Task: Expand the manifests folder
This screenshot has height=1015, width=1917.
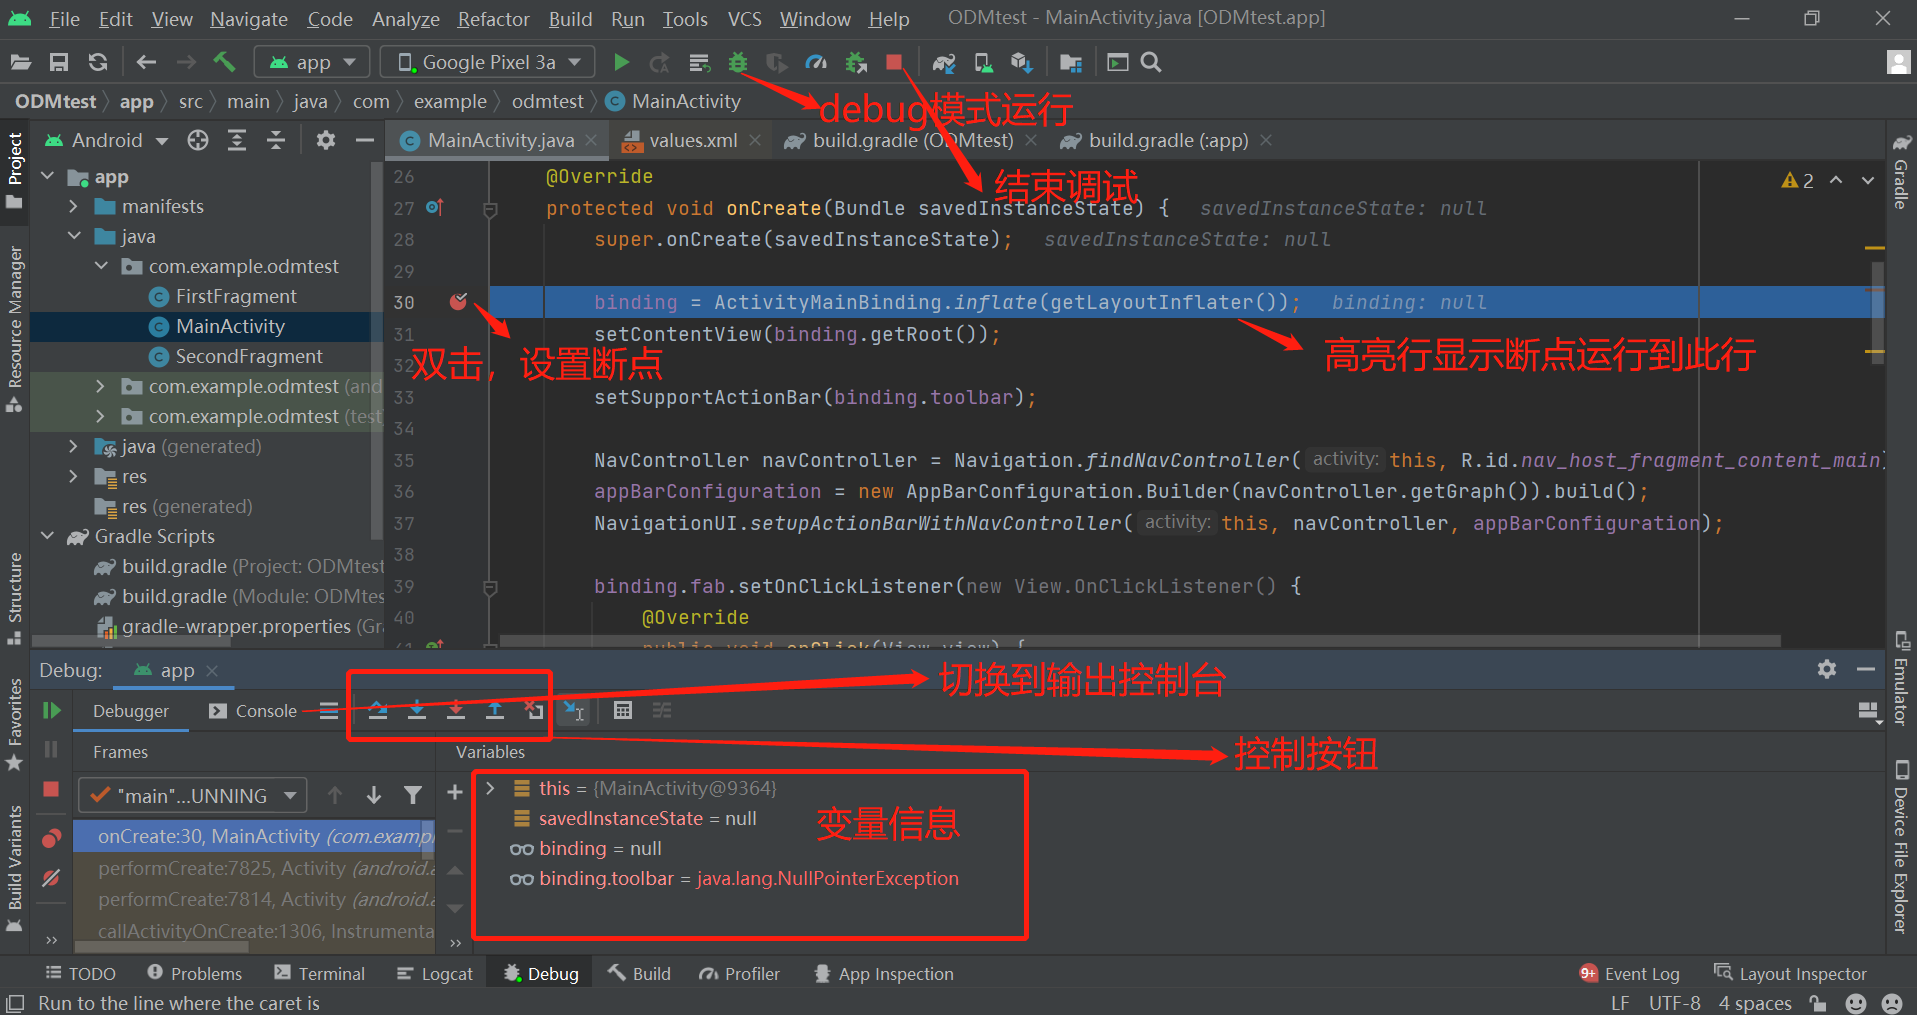Action: point(73,207)
